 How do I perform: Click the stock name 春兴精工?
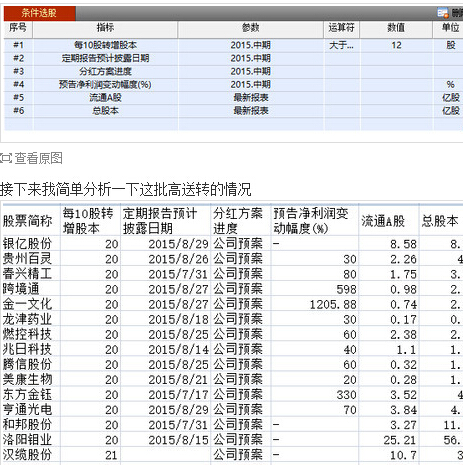(27, 274)
